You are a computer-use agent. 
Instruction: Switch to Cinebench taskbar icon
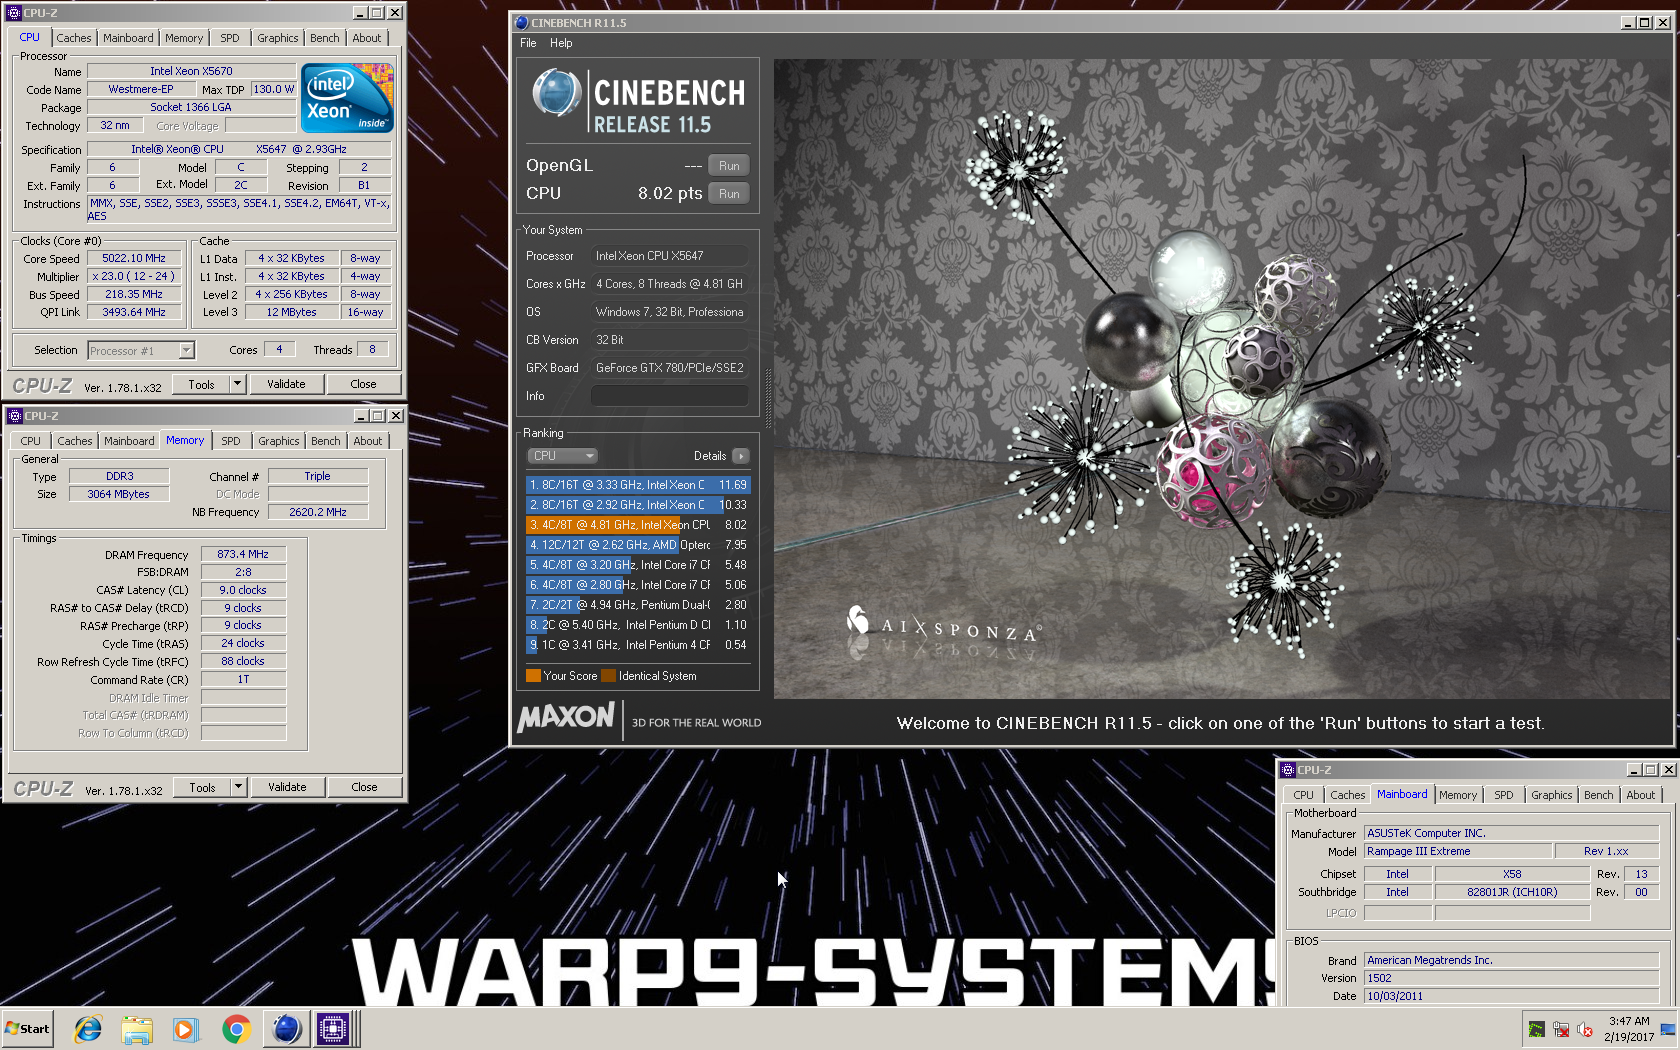[286, 1029]
